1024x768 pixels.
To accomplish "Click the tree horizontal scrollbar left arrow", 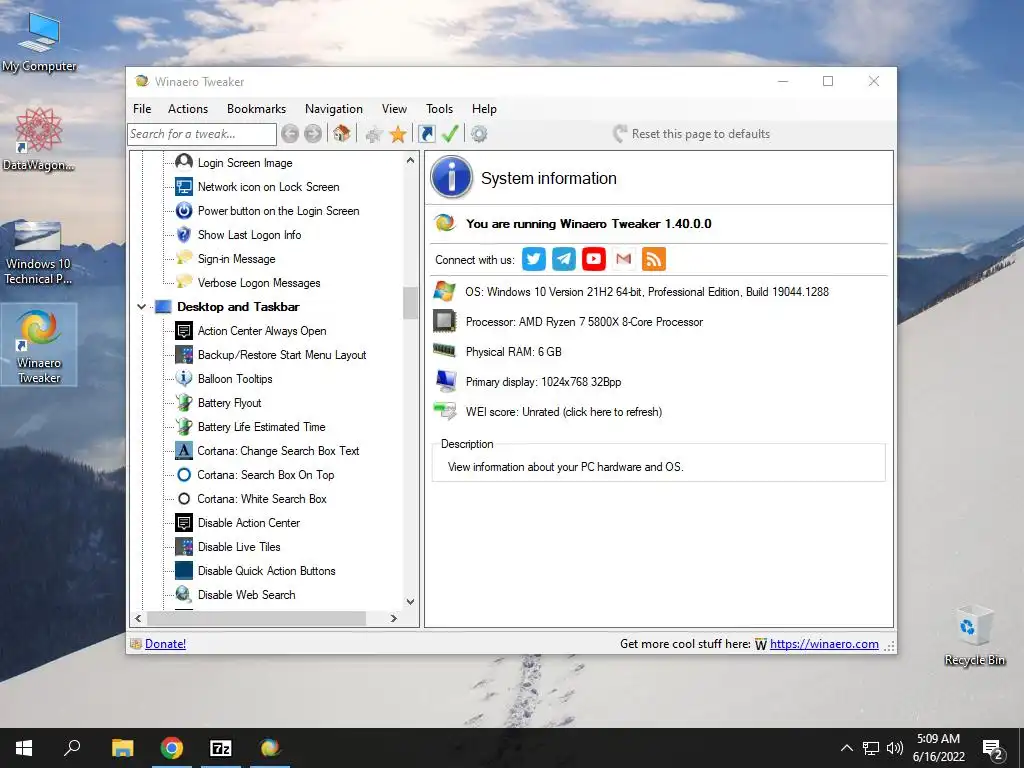I will pos(138,618).
